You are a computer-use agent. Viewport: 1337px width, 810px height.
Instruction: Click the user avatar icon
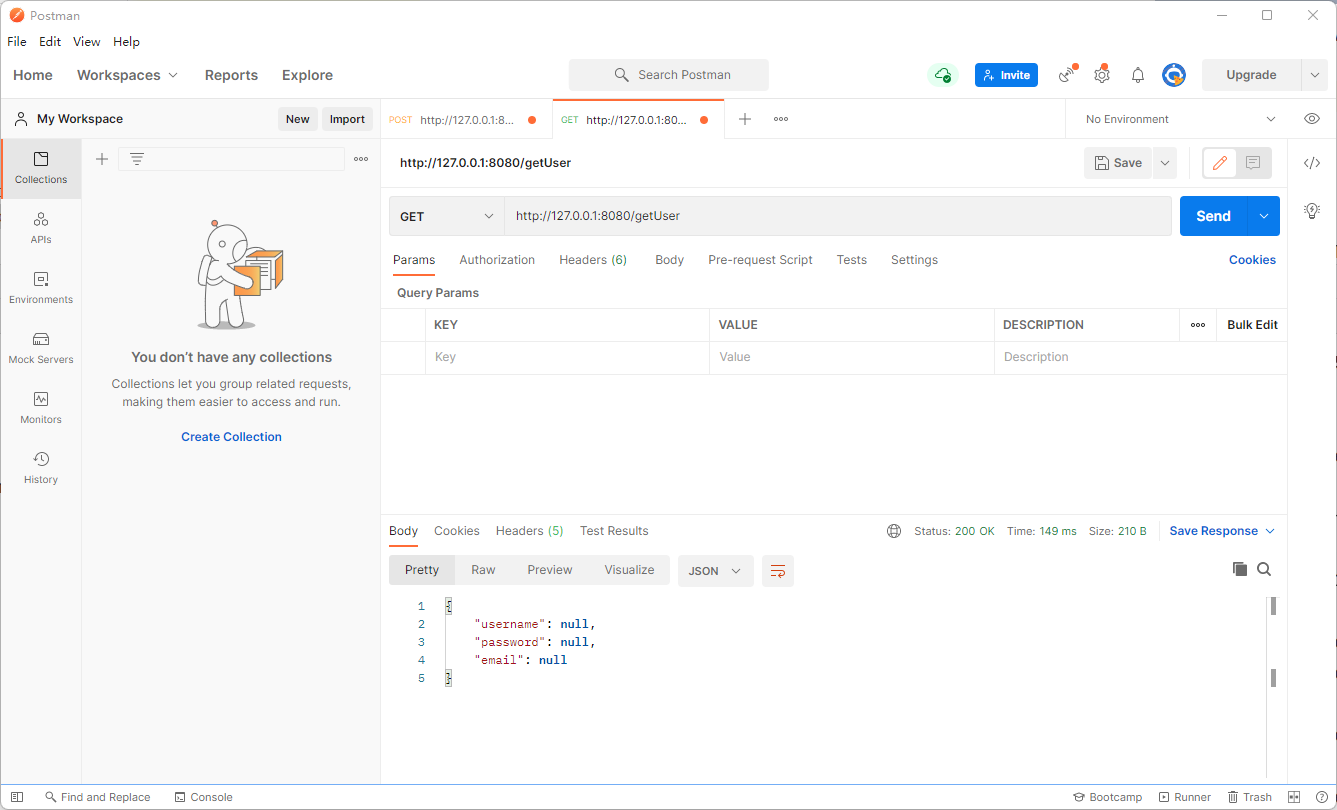click(x=1174, y=75)
